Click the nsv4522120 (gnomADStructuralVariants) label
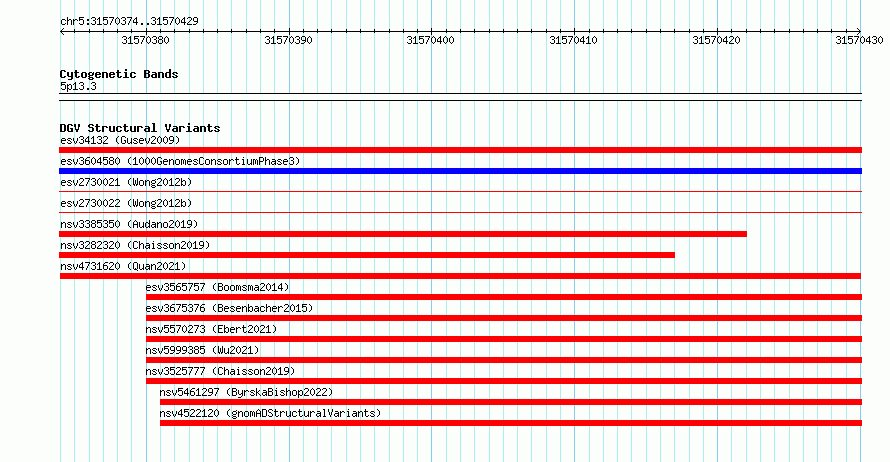This screenshot has height=462, width=890. tap(270, 413)
